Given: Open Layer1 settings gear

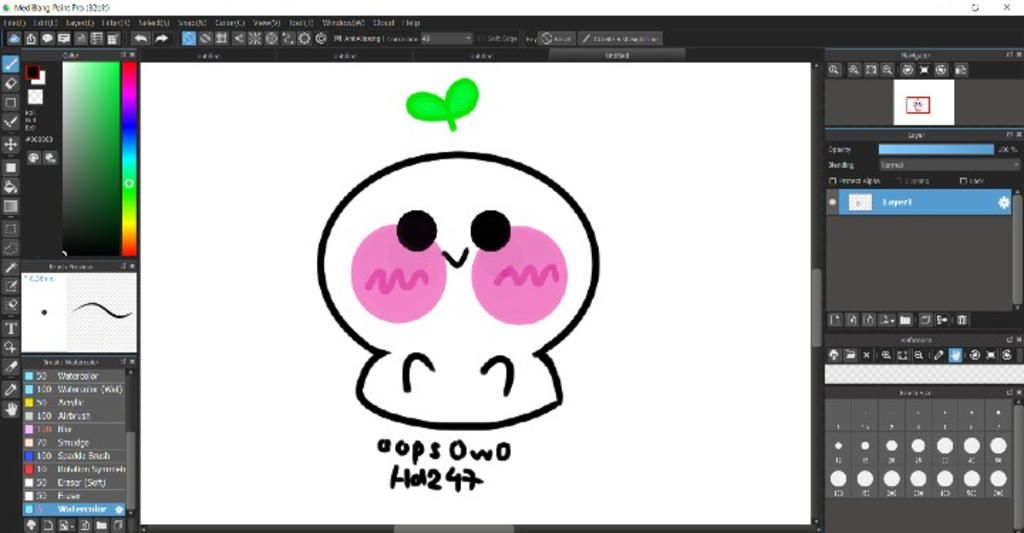Looking at the screenshot, I should pyautogui.click(x=1003, y=202).
